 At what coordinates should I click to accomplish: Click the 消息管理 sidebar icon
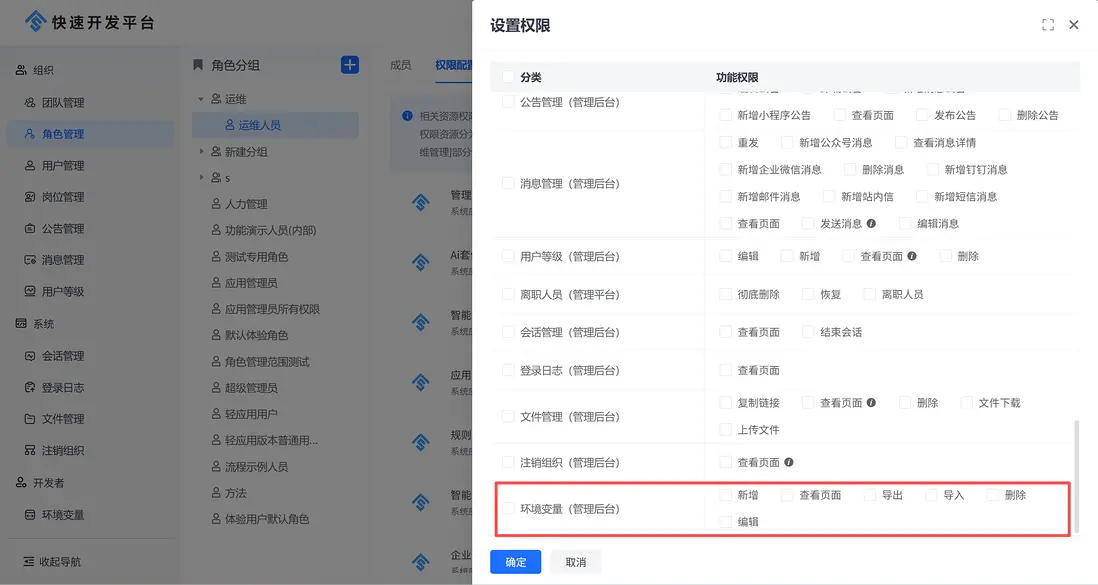click(x=30, y=260)
